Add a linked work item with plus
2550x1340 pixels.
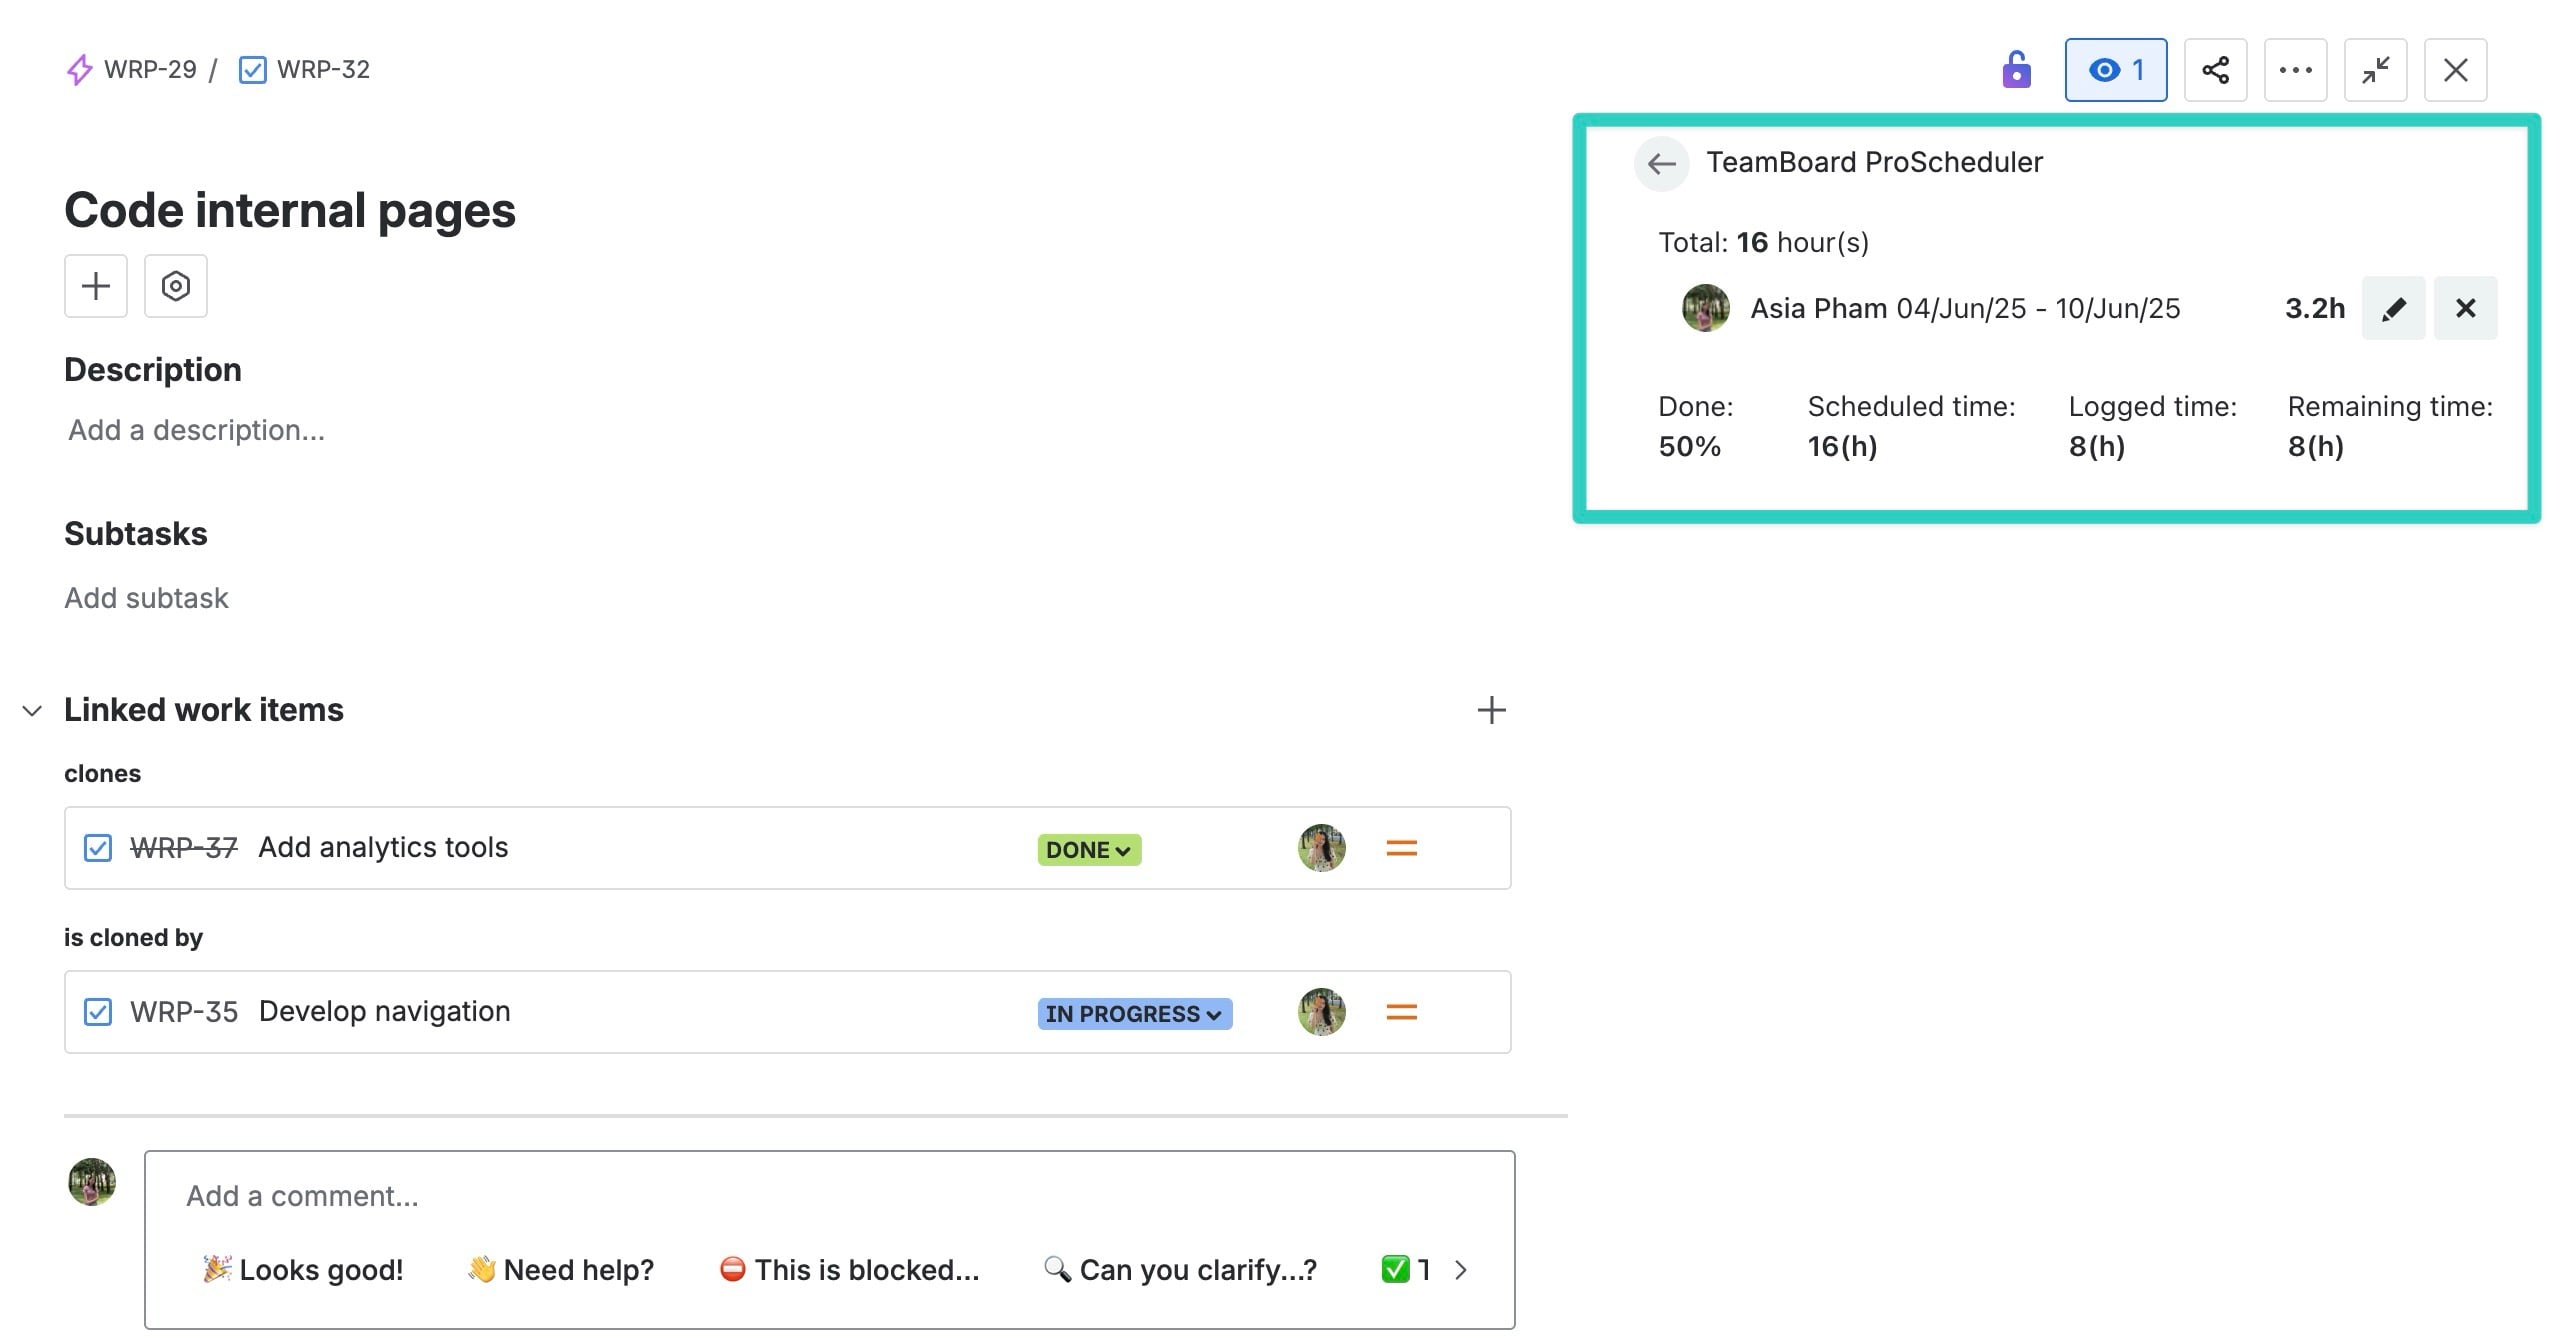(1492, 710)
